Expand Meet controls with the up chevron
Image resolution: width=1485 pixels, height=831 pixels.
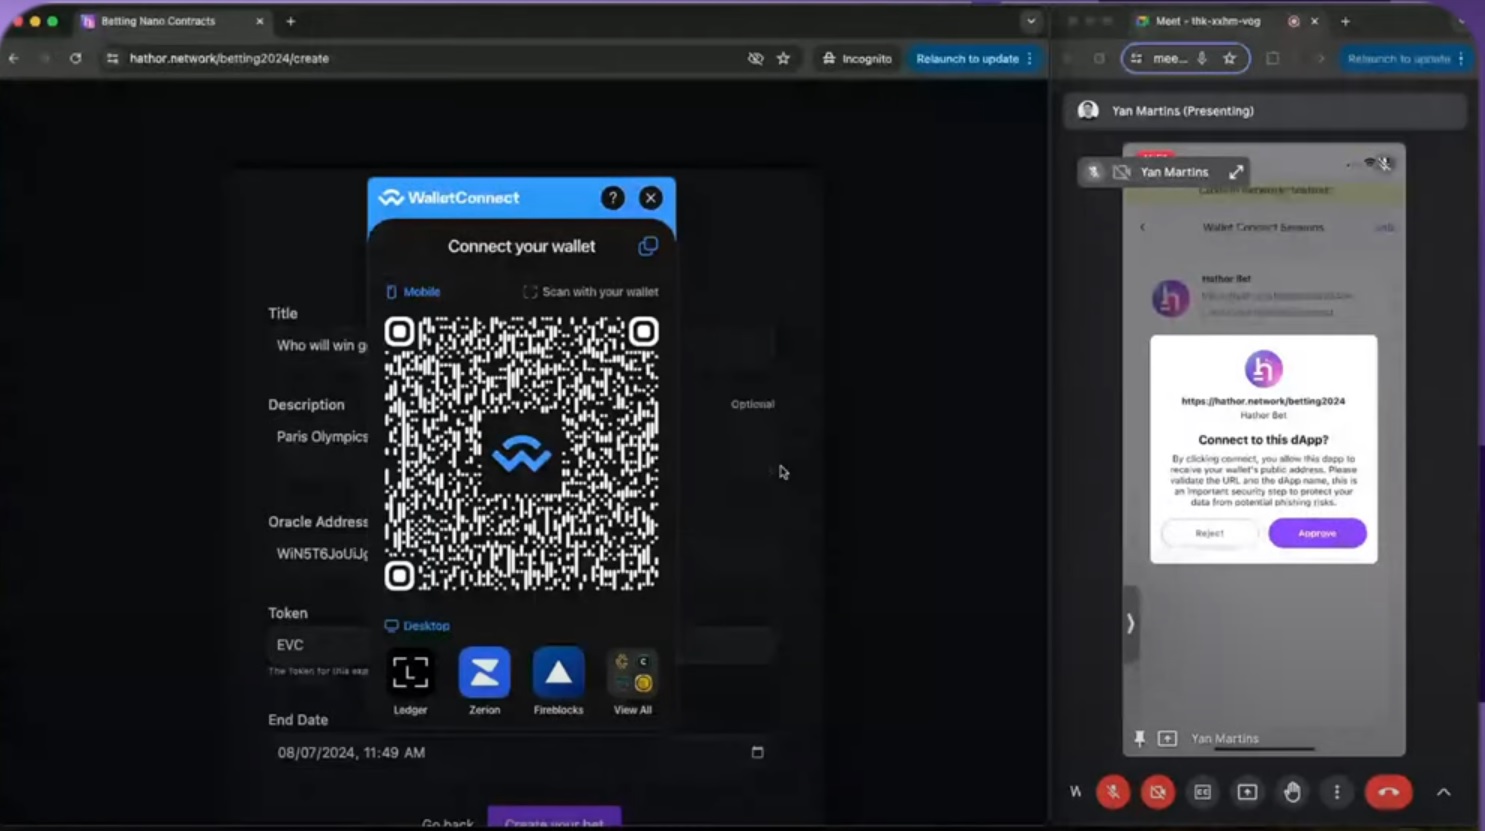(x=1444, y=792)
